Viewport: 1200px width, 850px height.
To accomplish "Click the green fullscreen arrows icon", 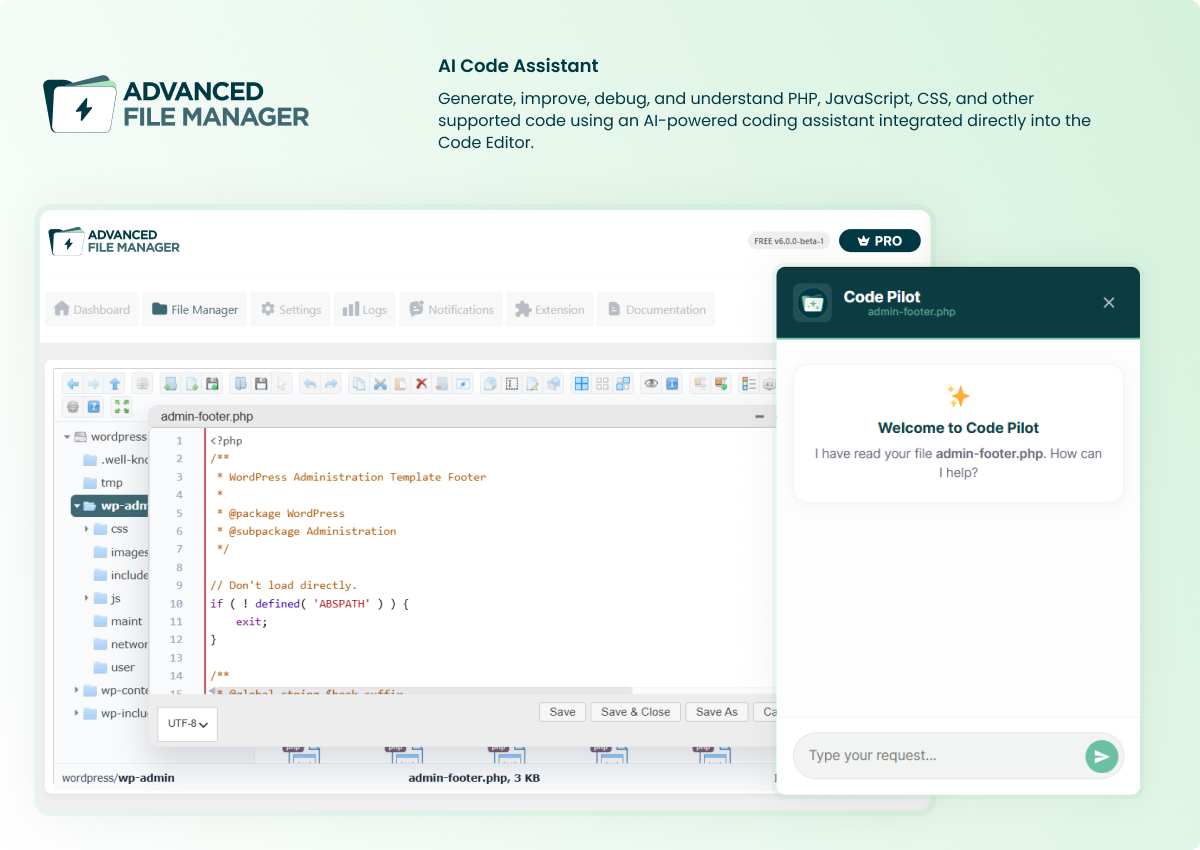I will (x=122, y=406).
